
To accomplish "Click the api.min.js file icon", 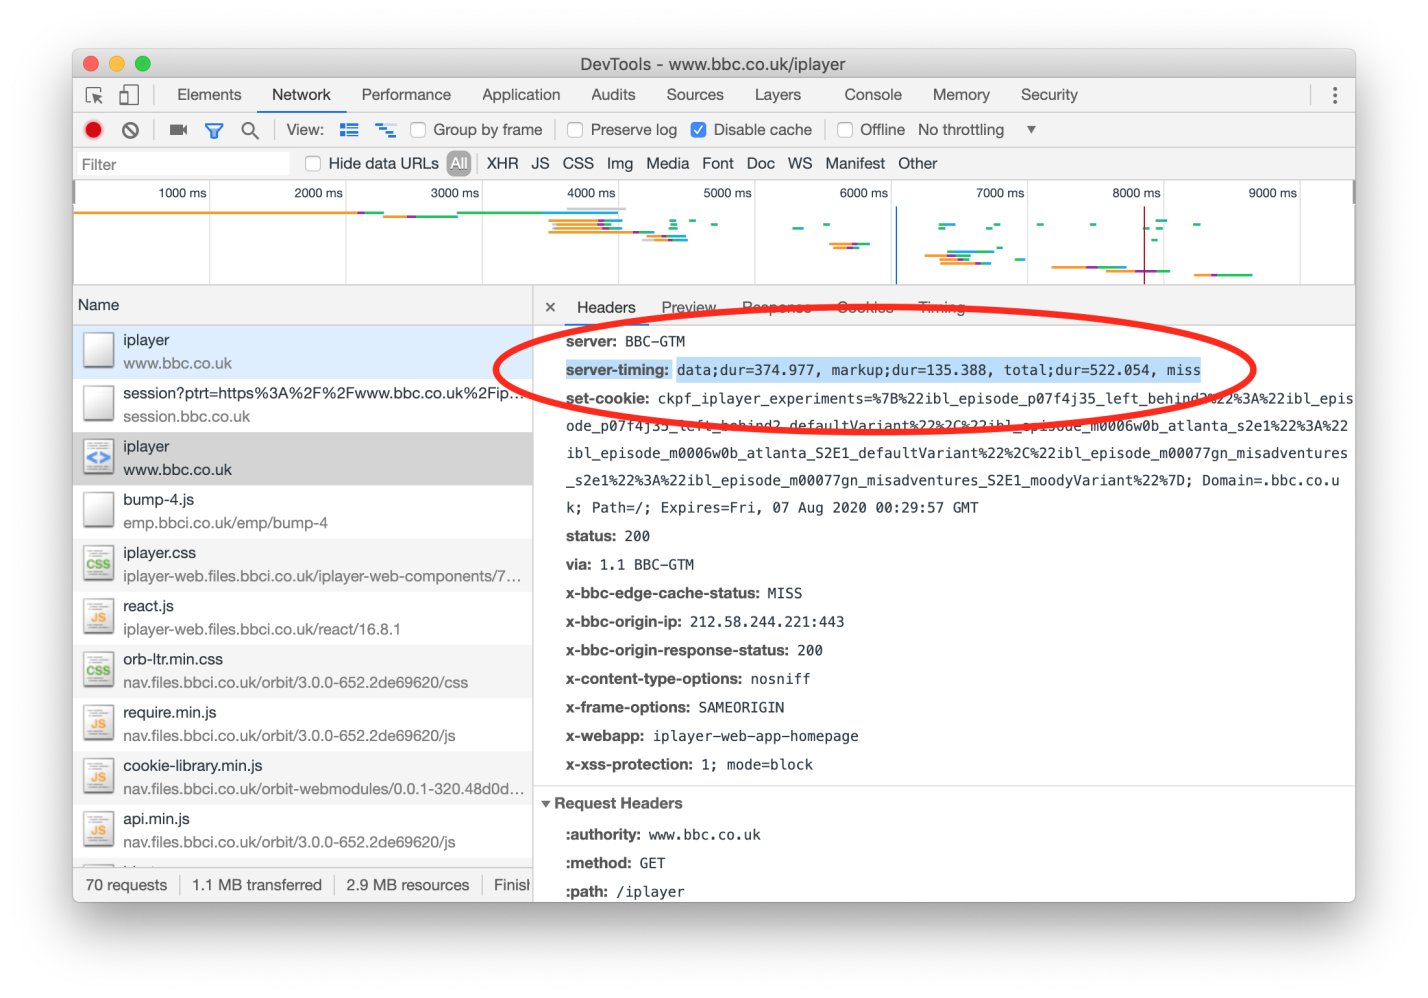I will [98, 829].
